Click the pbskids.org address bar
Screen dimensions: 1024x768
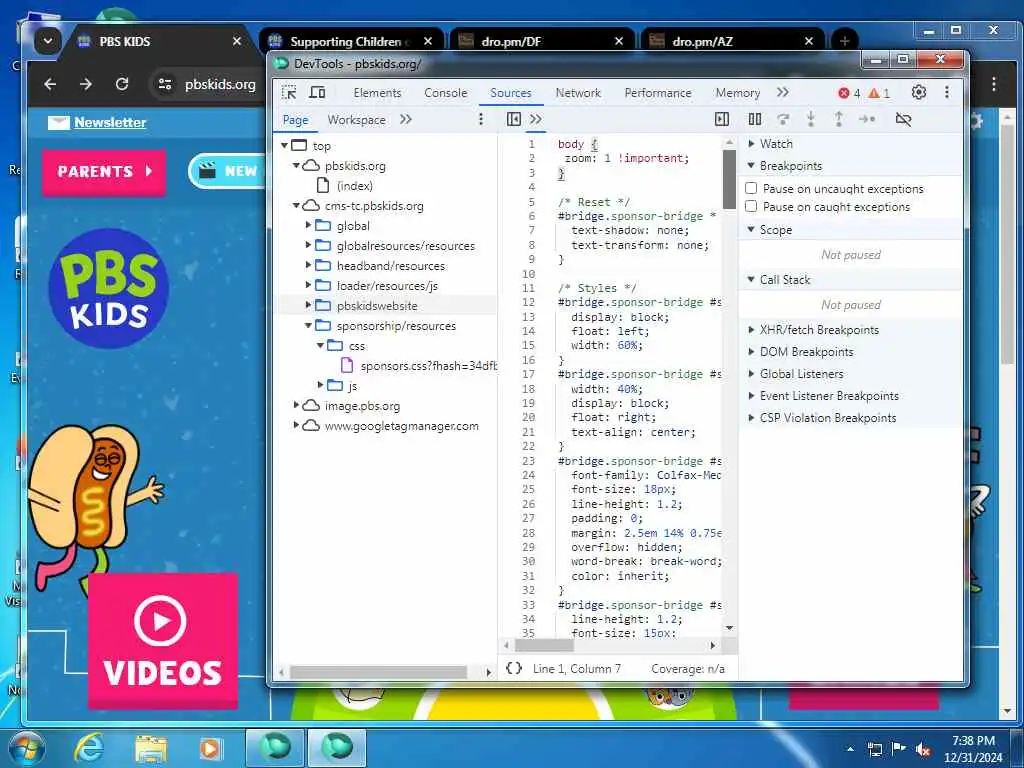point(219,84)
